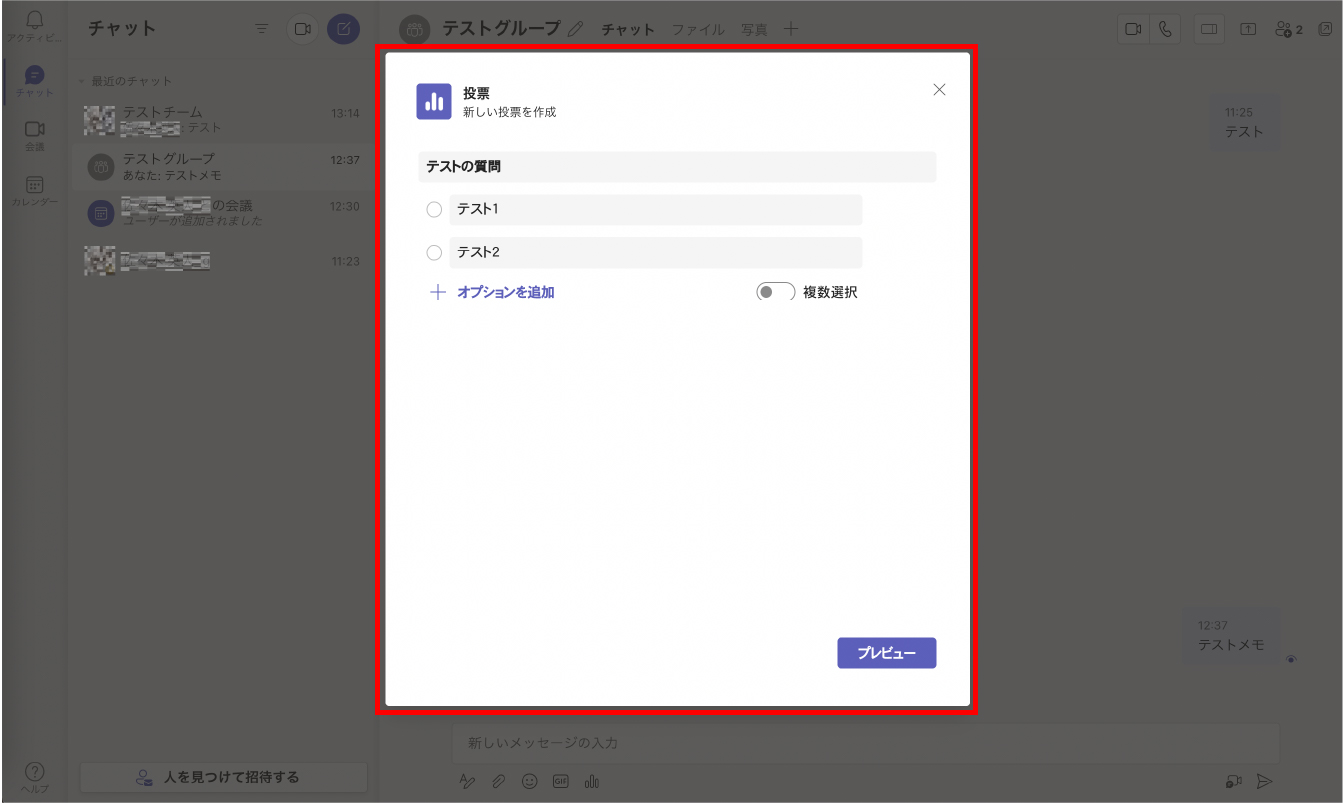Screen dimensions: 1344x803
Task: Select the テスト2 radio button
Action: pos(434,253)
